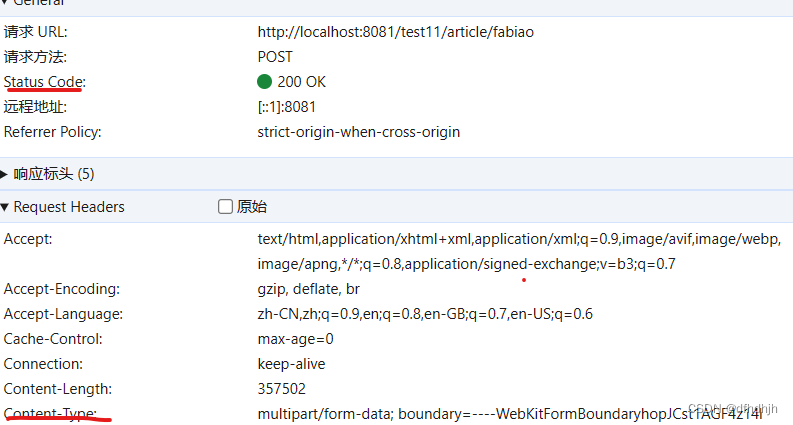Select the Content-Length value 357502
Viewport: 793px width, 425px height.
[282, 389]
